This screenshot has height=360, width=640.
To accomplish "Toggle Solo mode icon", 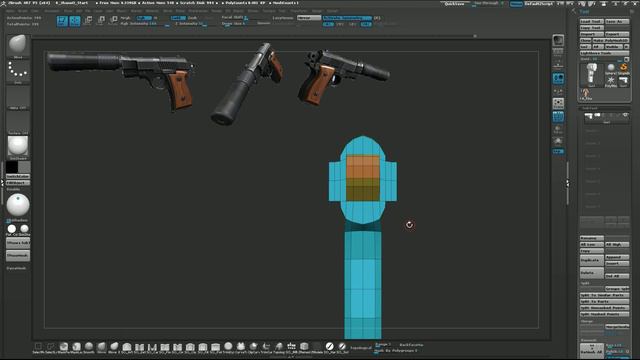I will point(558,141).
